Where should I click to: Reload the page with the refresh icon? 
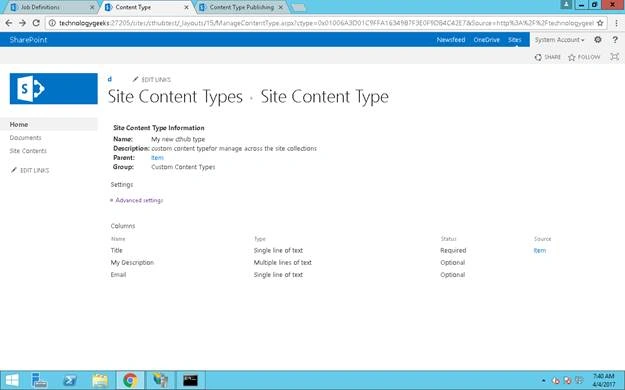pyautogui.click(x=36, y=23)
